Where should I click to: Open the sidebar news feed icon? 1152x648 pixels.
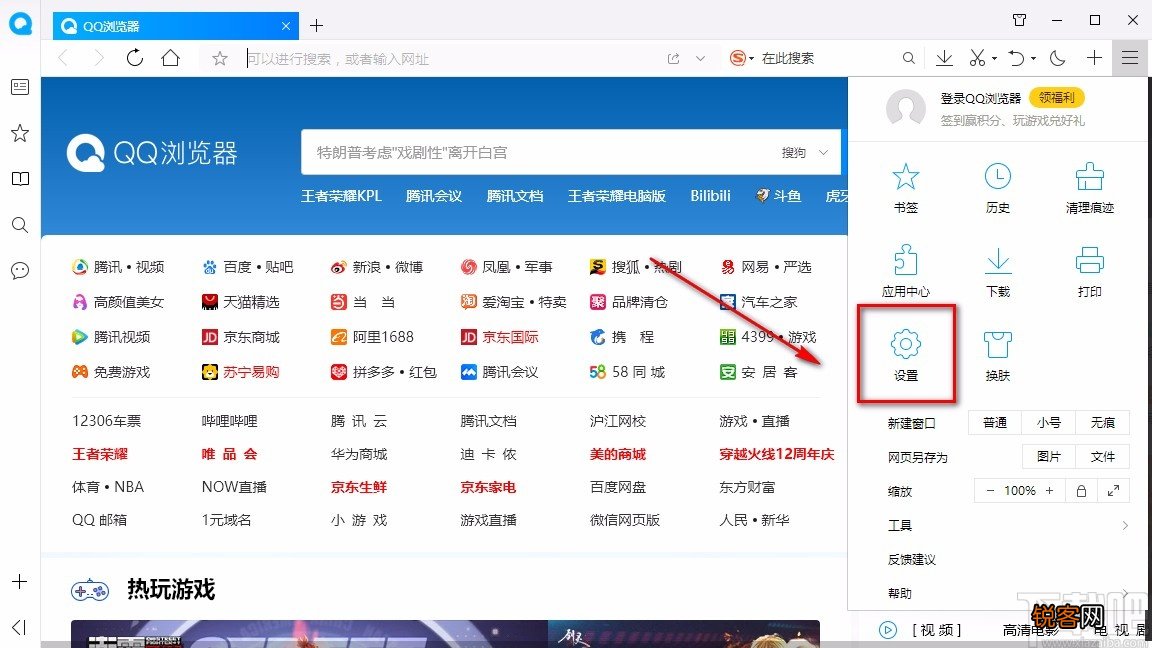coord(20,87)
